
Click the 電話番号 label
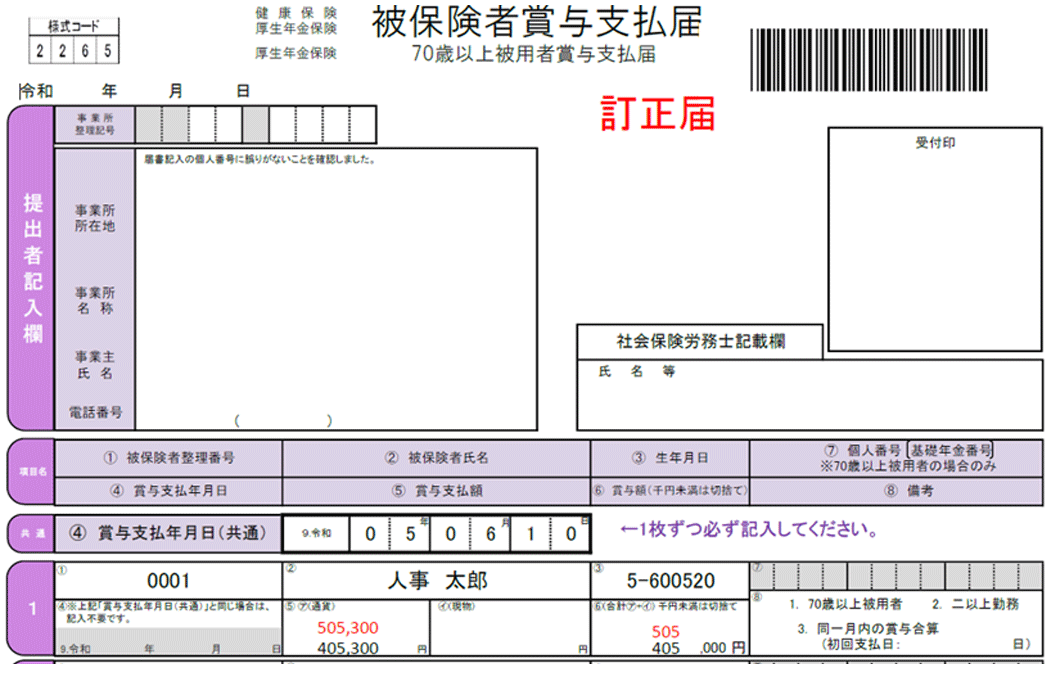pyautogui.click(x=95, y=412)
